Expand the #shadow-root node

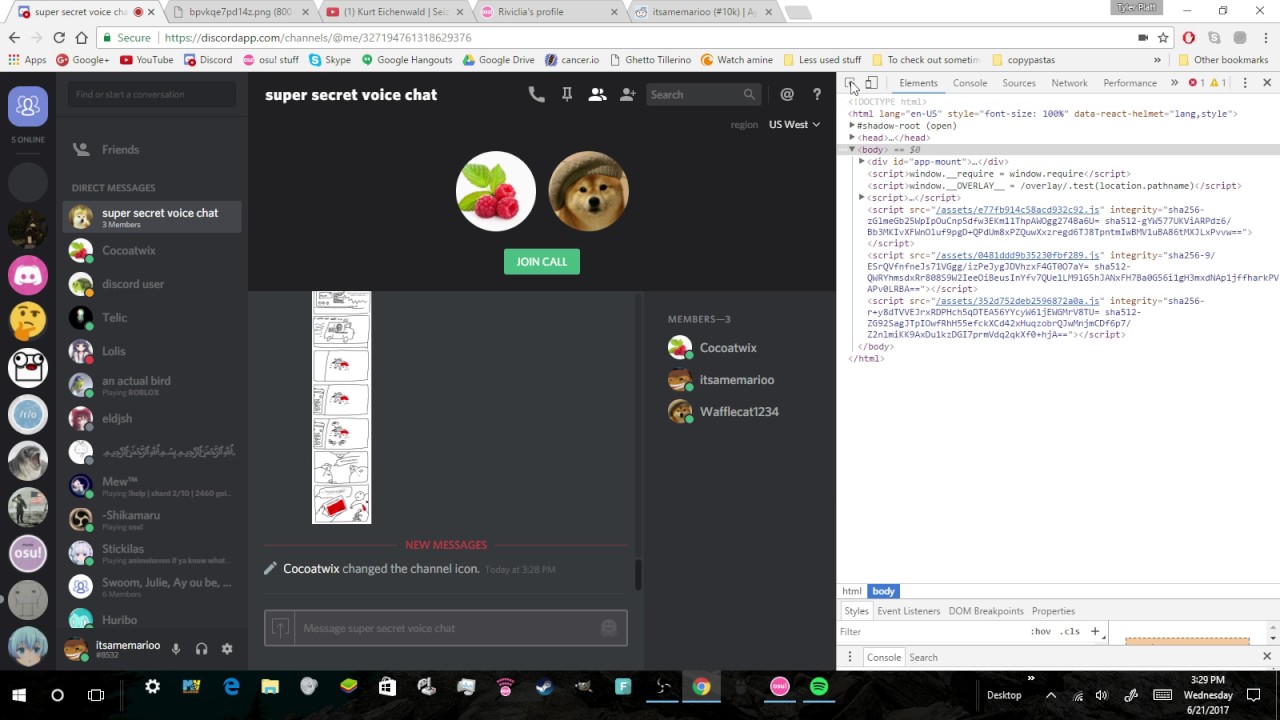click(852, 126)
